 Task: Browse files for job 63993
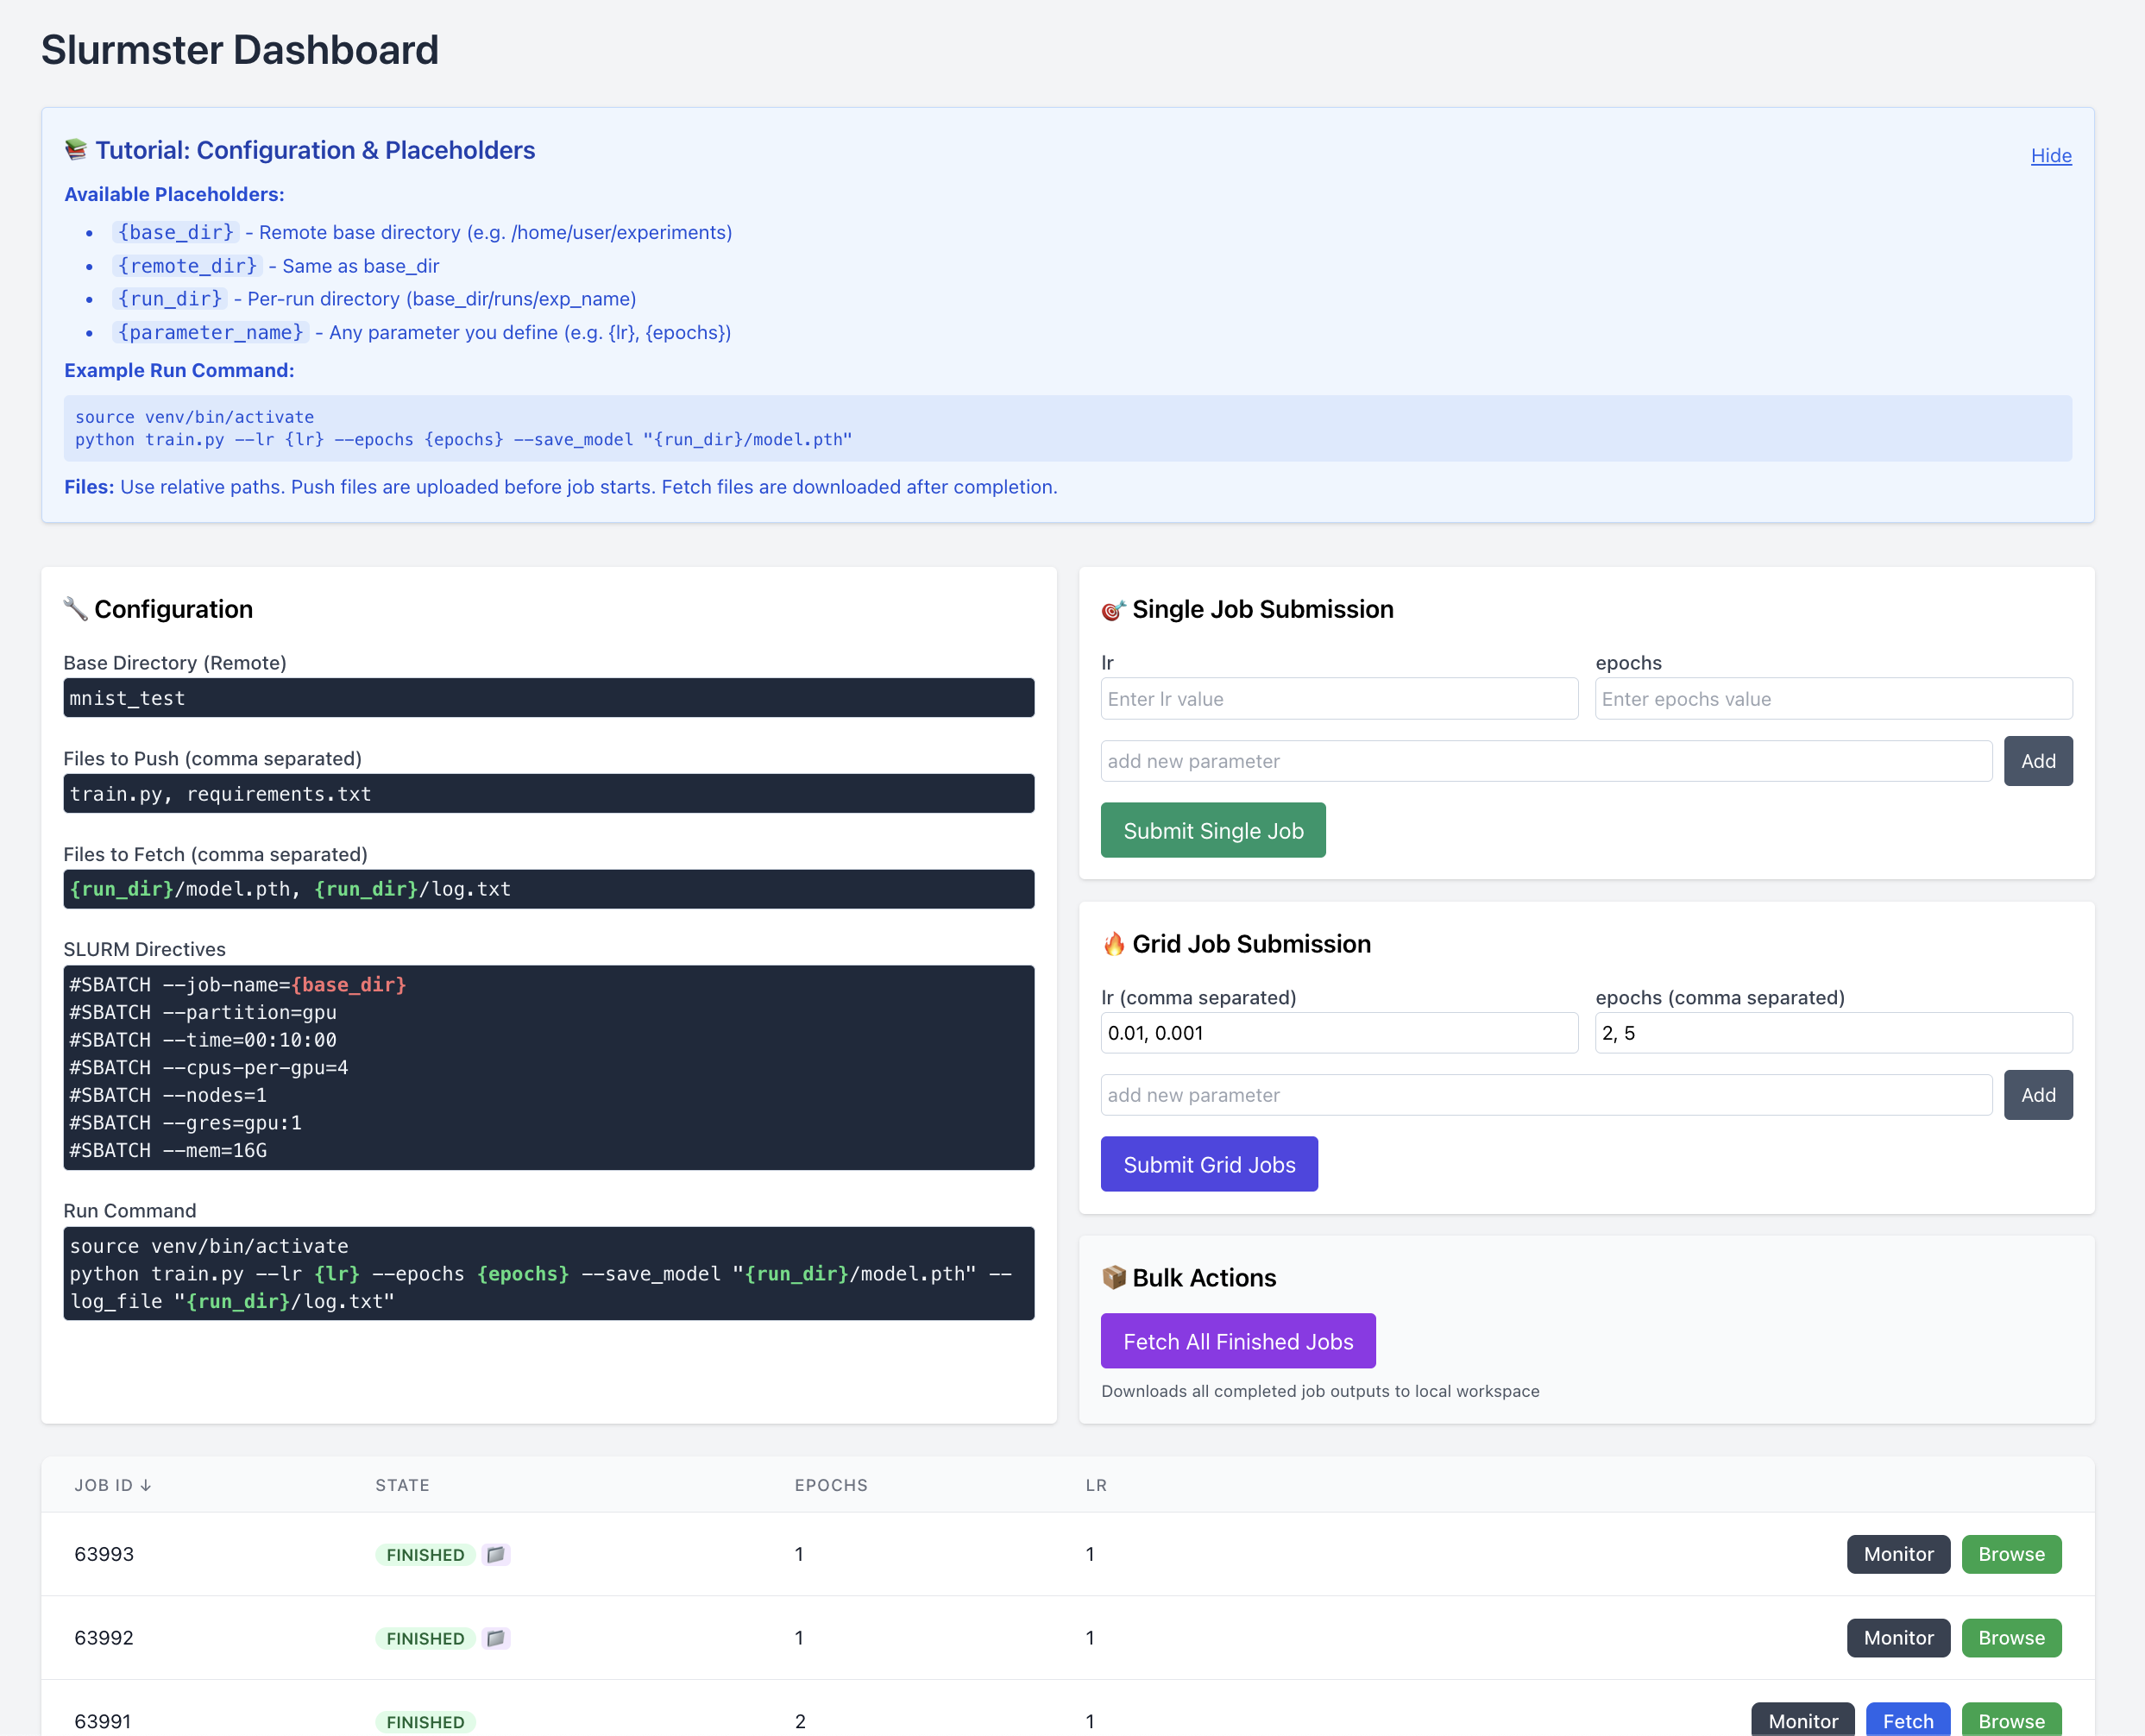[2011, 1554]
